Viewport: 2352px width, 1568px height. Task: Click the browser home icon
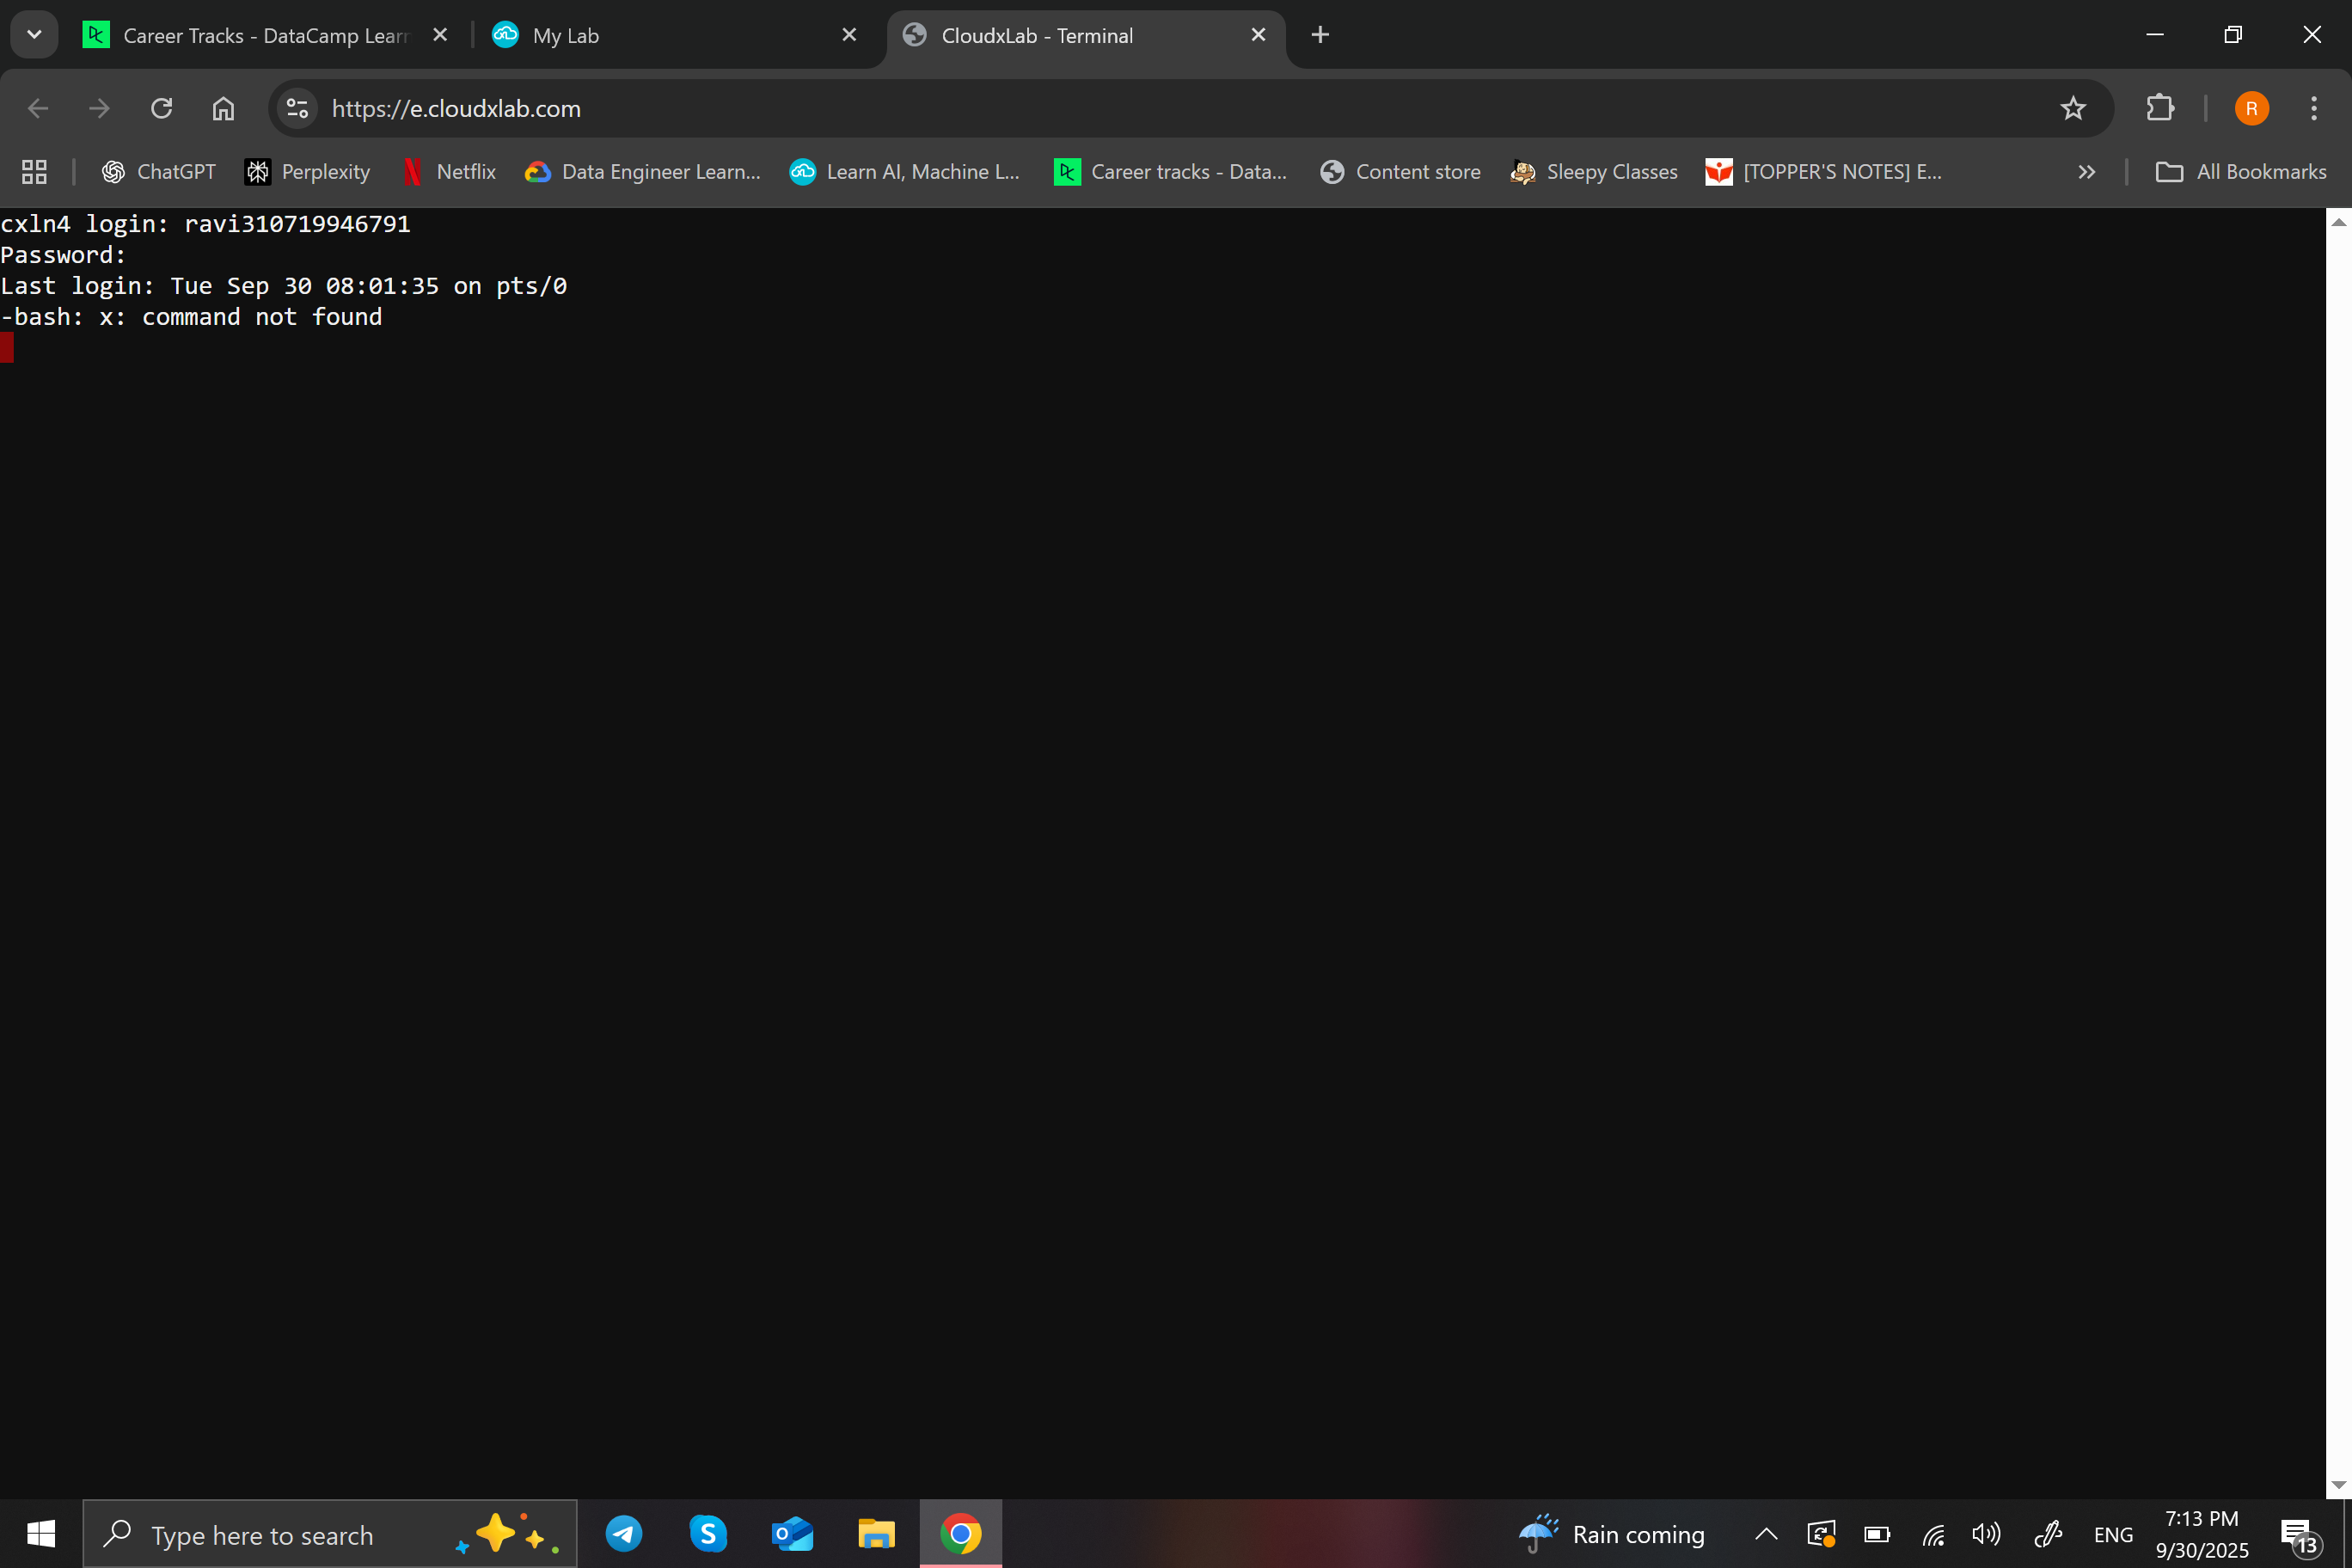tap(223, 108)
